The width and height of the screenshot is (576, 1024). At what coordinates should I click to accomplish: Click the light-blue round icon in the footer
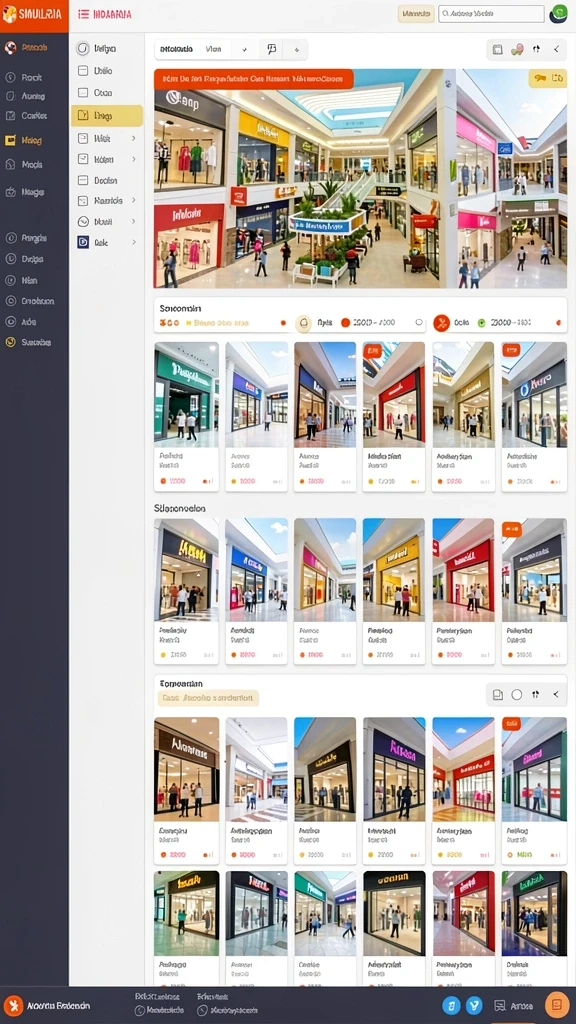point(451,1006)
